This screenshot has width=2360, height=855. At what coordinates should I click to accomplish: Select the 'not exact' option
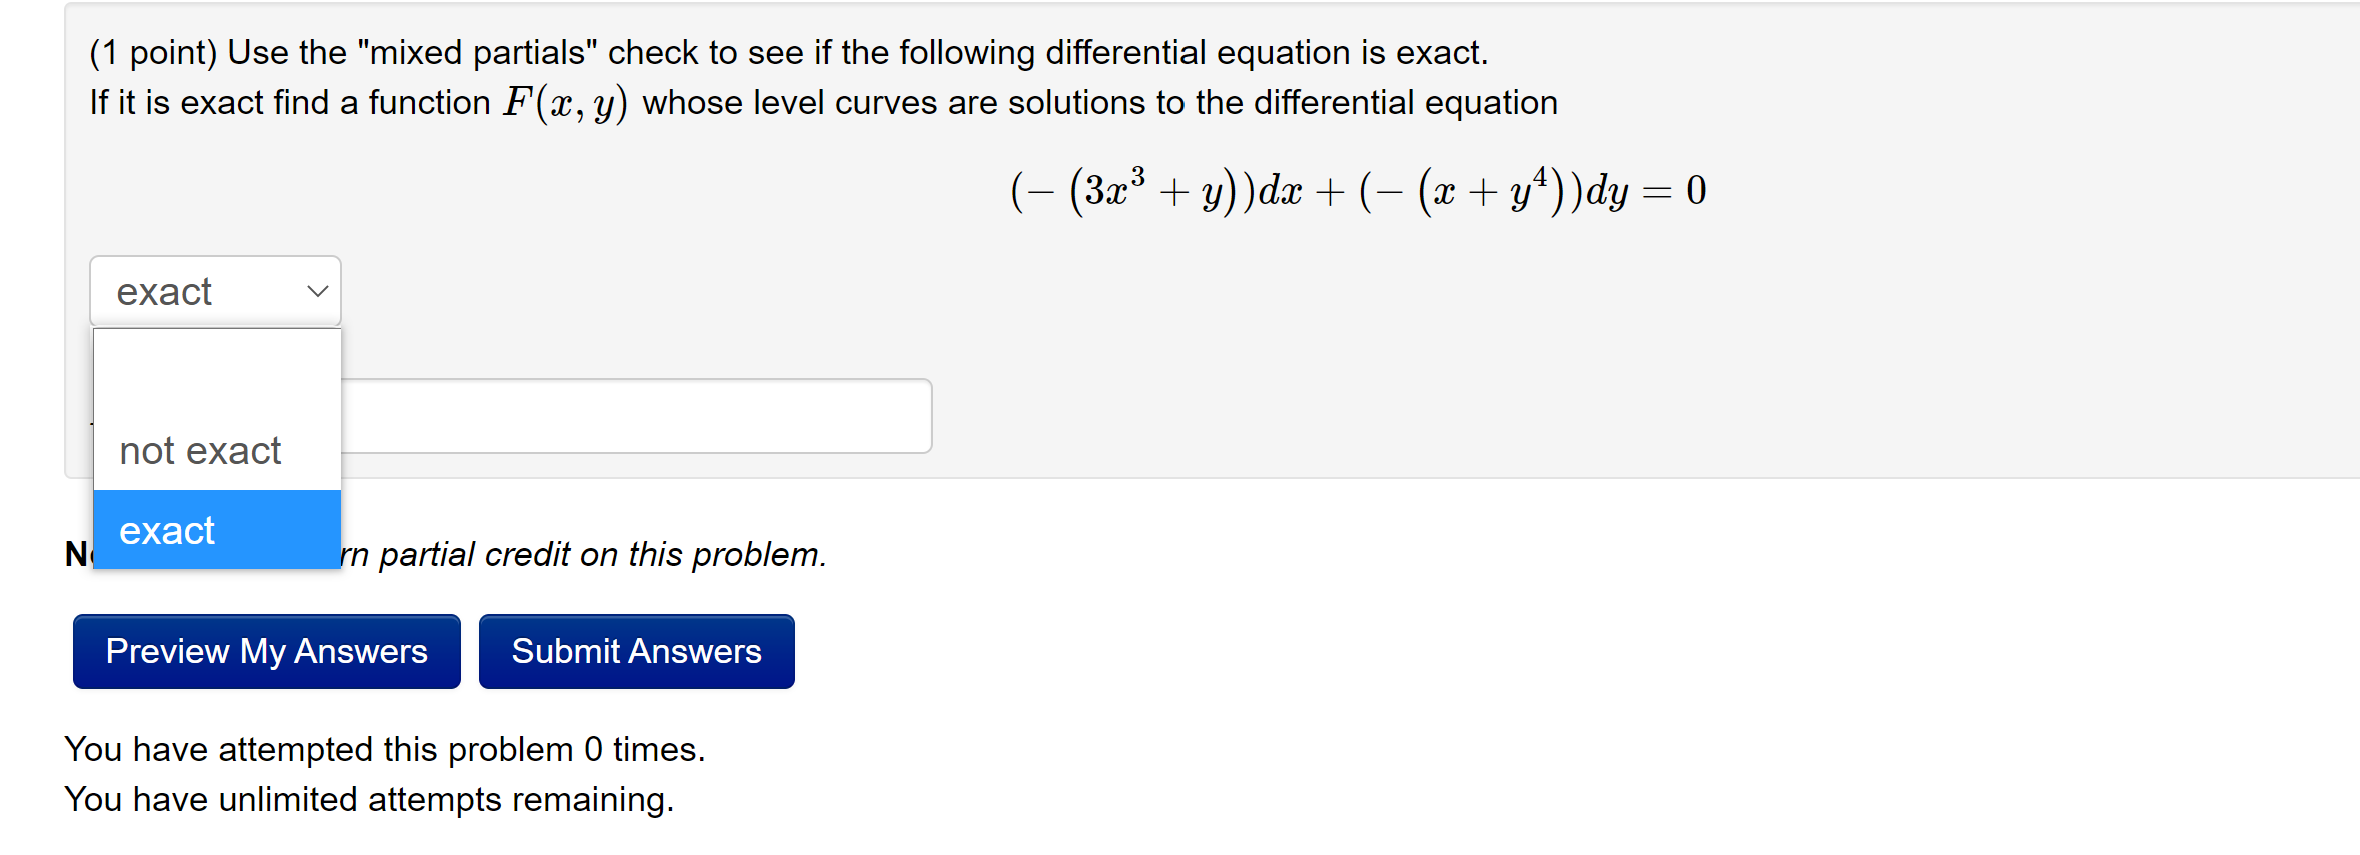[198, 450]
